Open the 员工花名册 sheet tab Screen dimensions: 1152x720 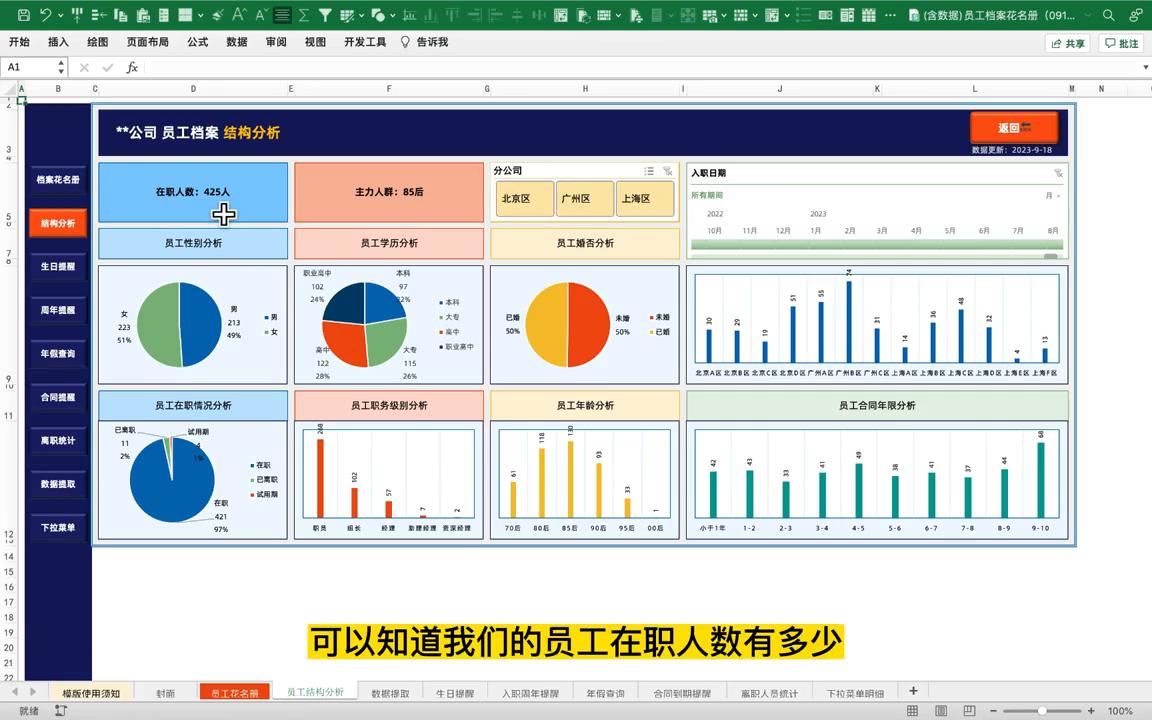coord(235,691)
